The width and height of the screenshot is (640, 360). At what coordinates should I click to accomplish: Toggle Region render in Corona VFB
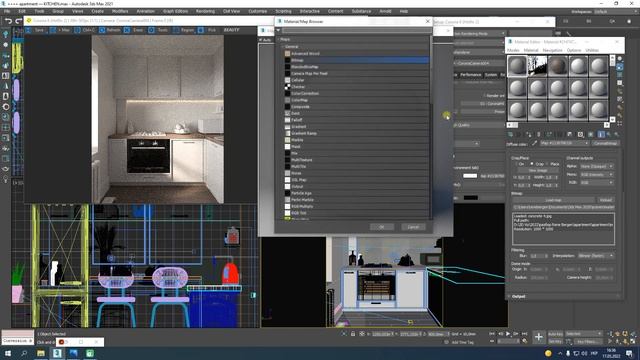click(x=184, y=30)
